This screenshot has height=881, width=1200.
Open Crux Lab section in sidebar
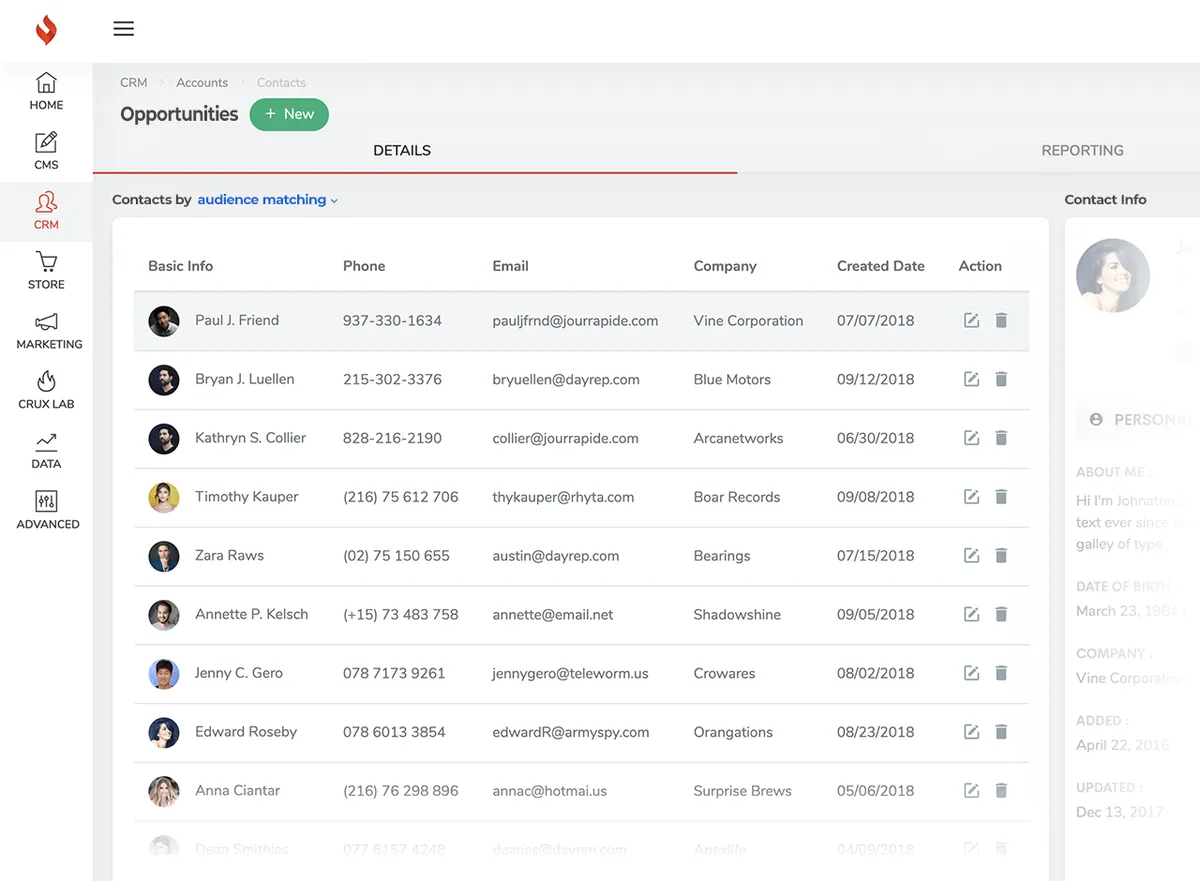coord(46,391)
